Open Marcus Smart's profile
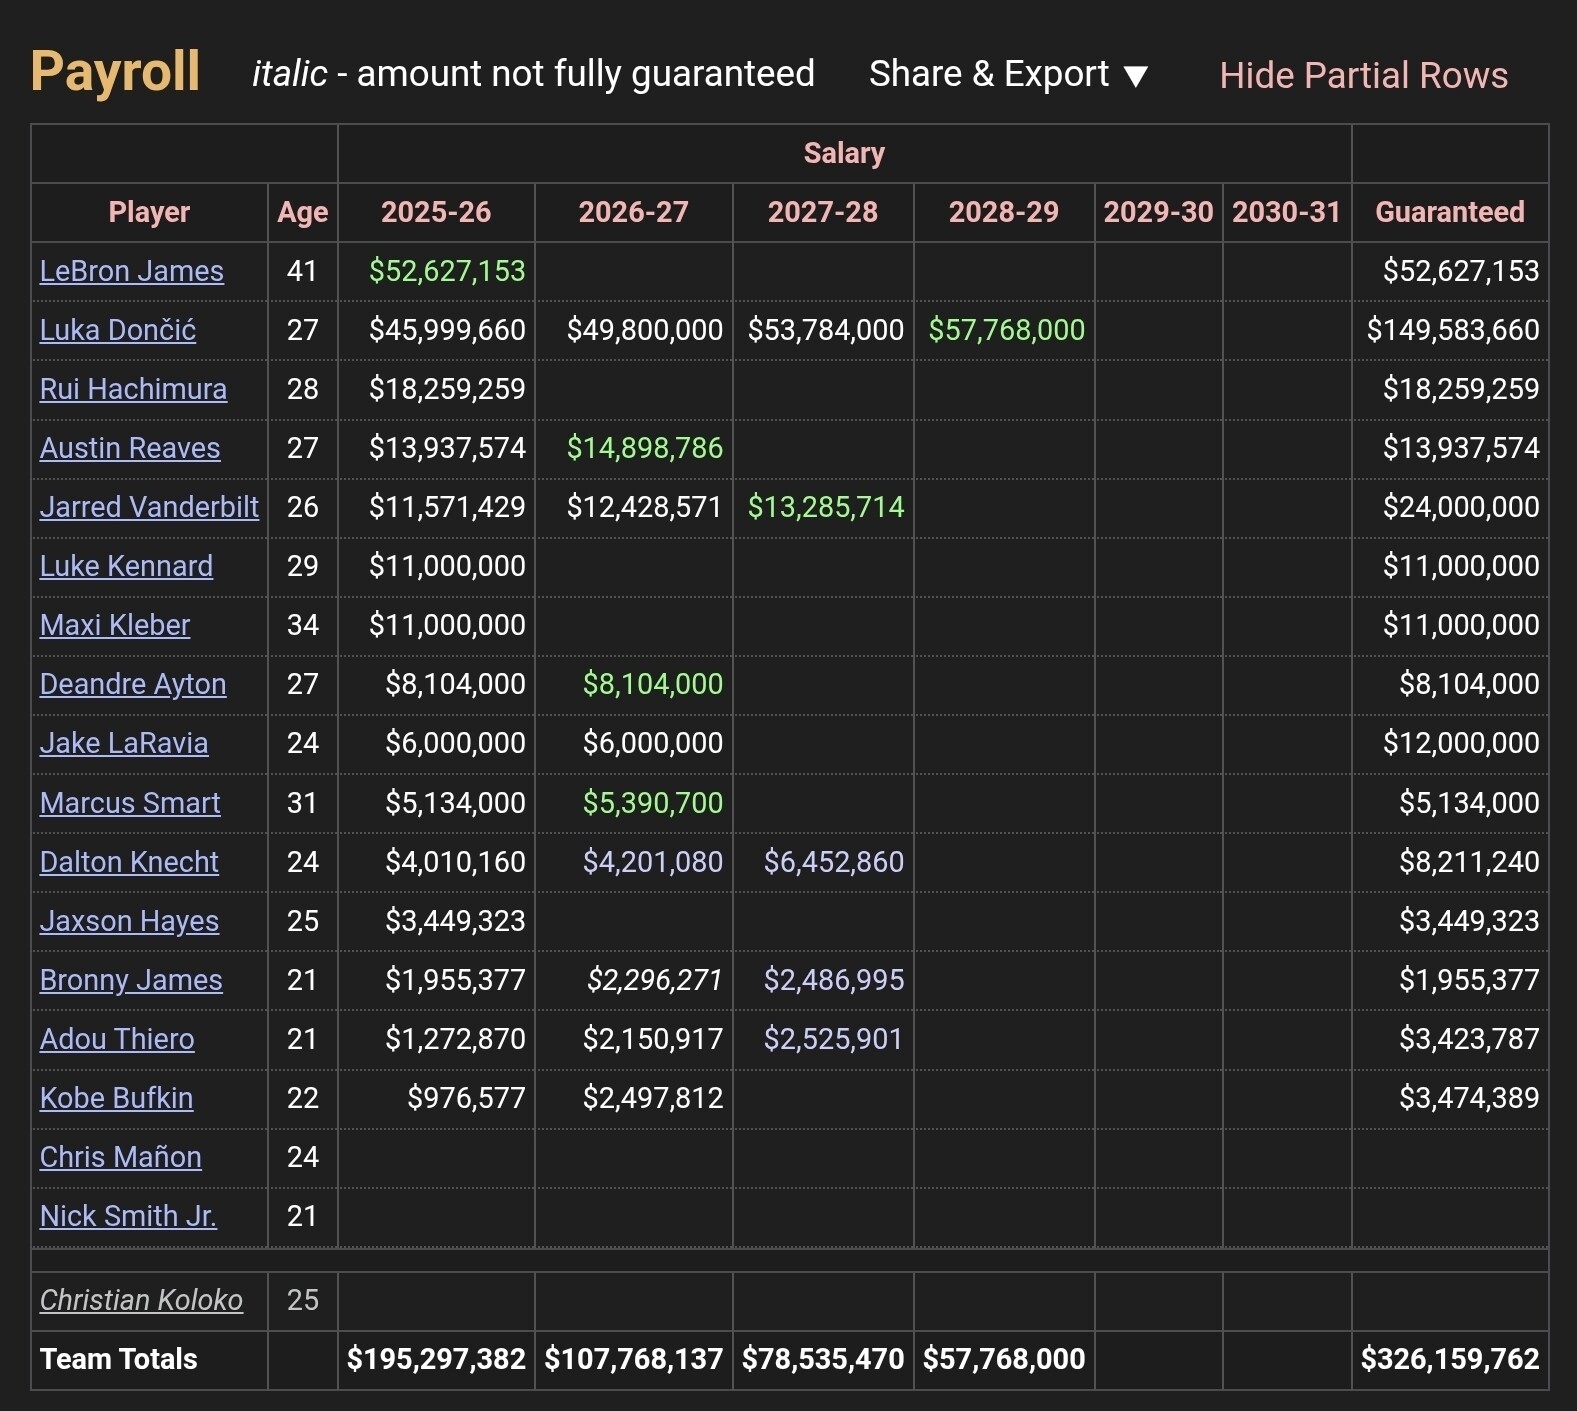Screen dimensions: 1577x1411 (130, 803)
